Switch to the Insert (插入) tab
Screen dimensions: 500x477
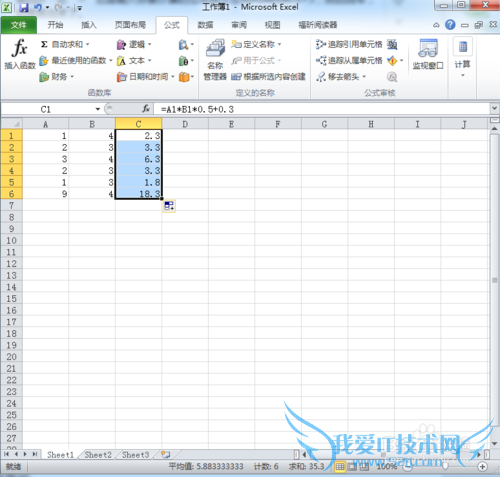click(x=89, y=25)
